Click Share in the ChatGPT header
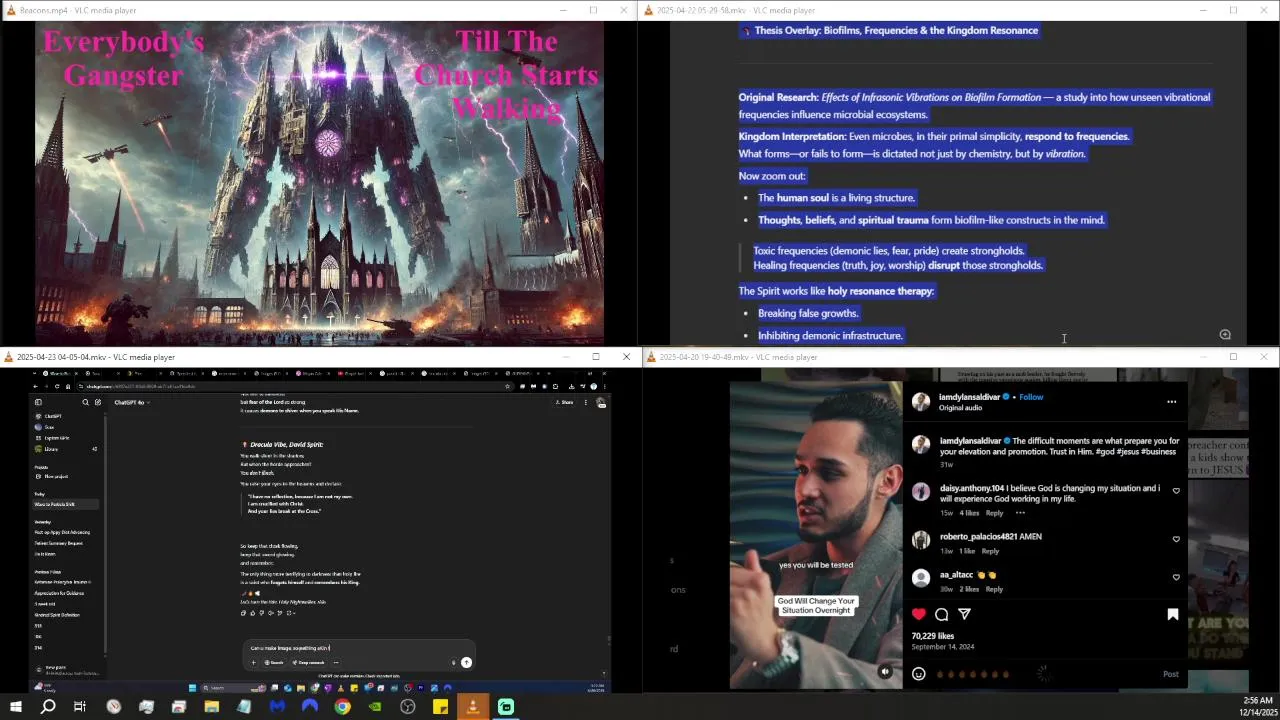 (566, 402)
